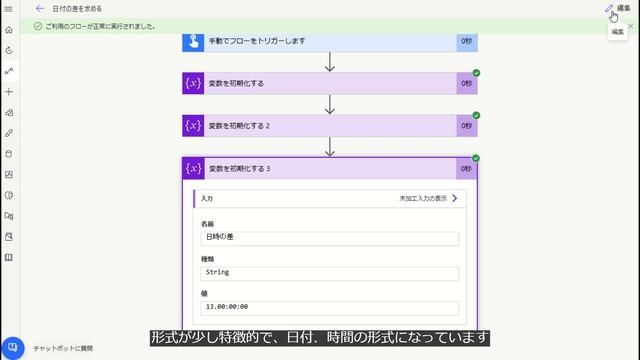This screenshot has height=360, width=640.
Task: Dismiss the success notification banner
Action: [x=631, y=26]
